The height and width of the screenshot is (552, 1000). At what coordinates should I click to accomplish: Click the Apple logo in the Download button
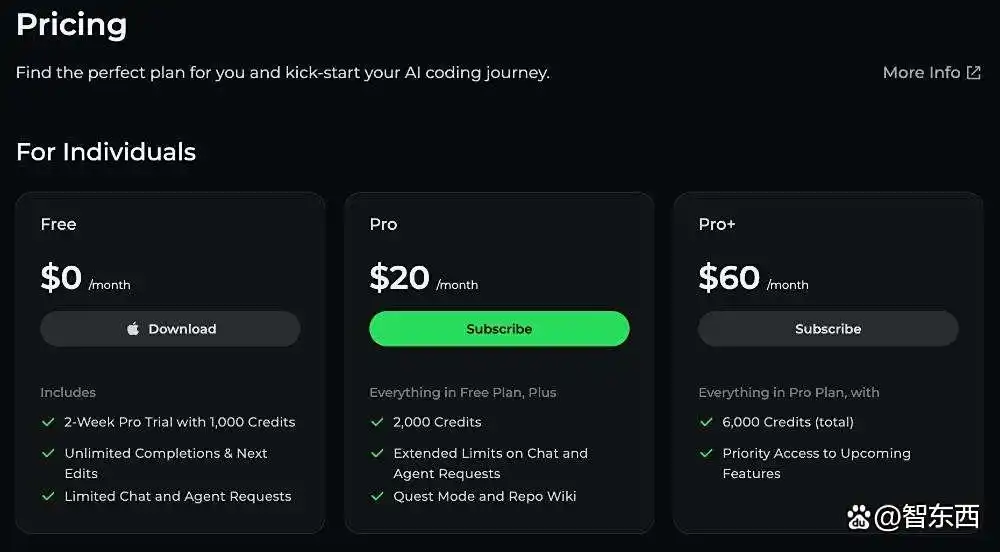coord(133,329)
